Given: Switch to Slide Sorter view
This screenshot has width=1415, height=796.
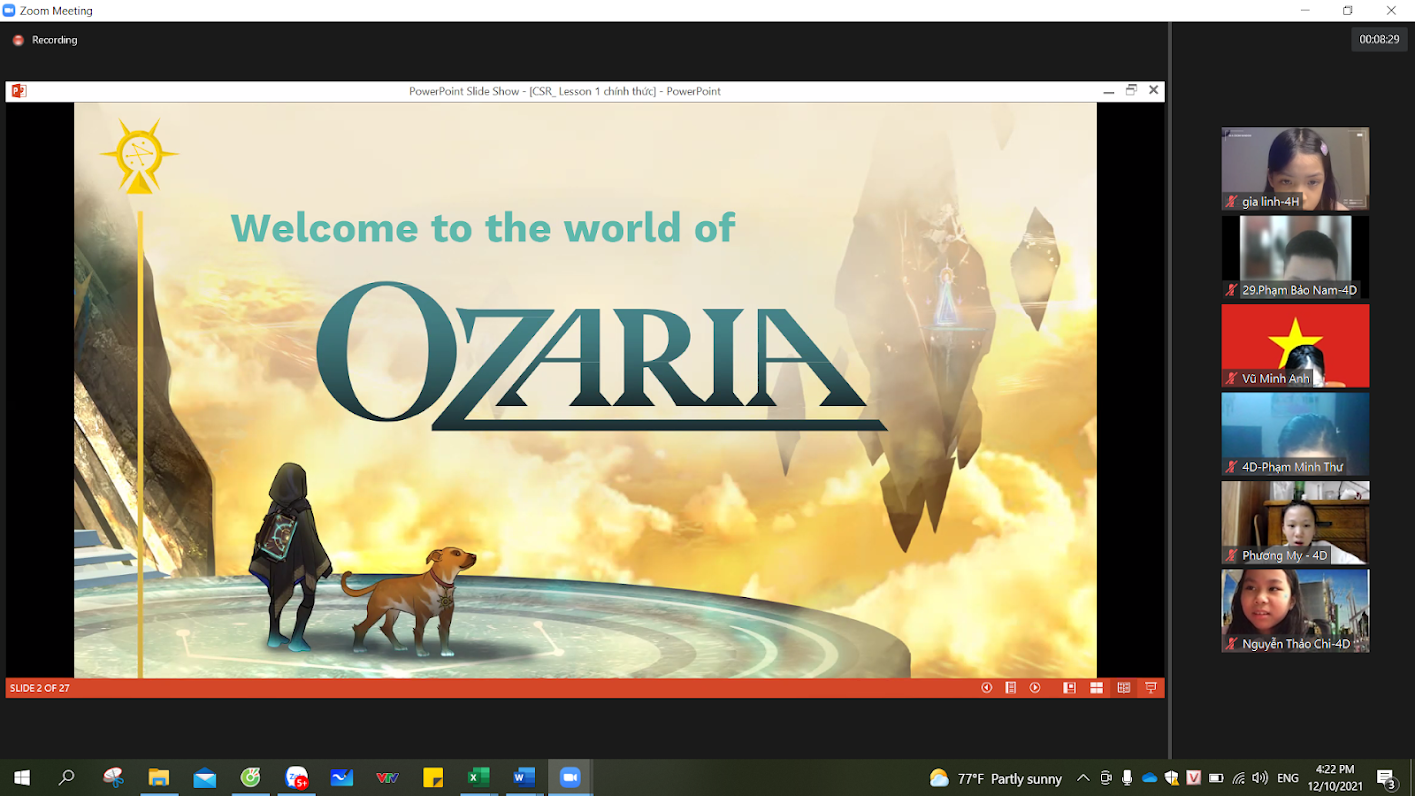Looking at the screenshot, I should 1096,688.
